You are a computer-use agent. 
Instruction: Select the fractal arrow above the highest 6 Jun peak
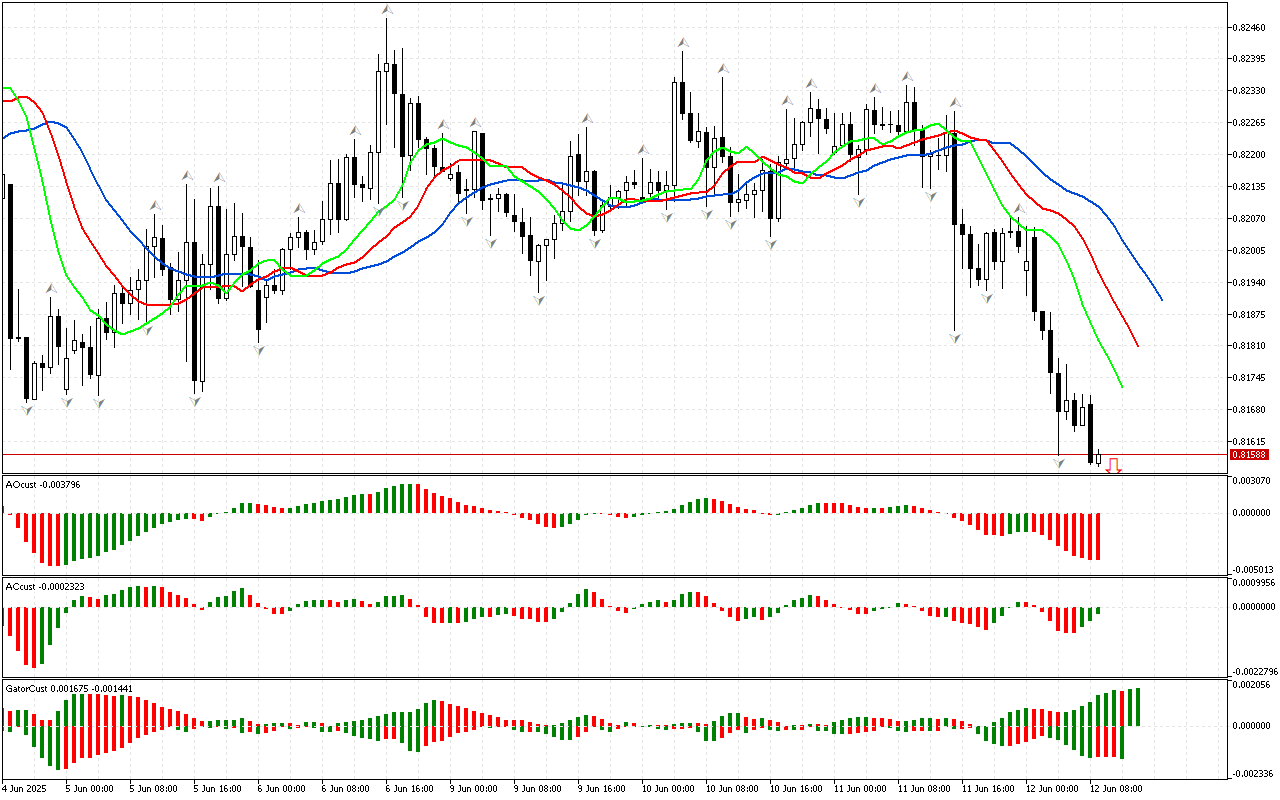click(x=386, y=9)
